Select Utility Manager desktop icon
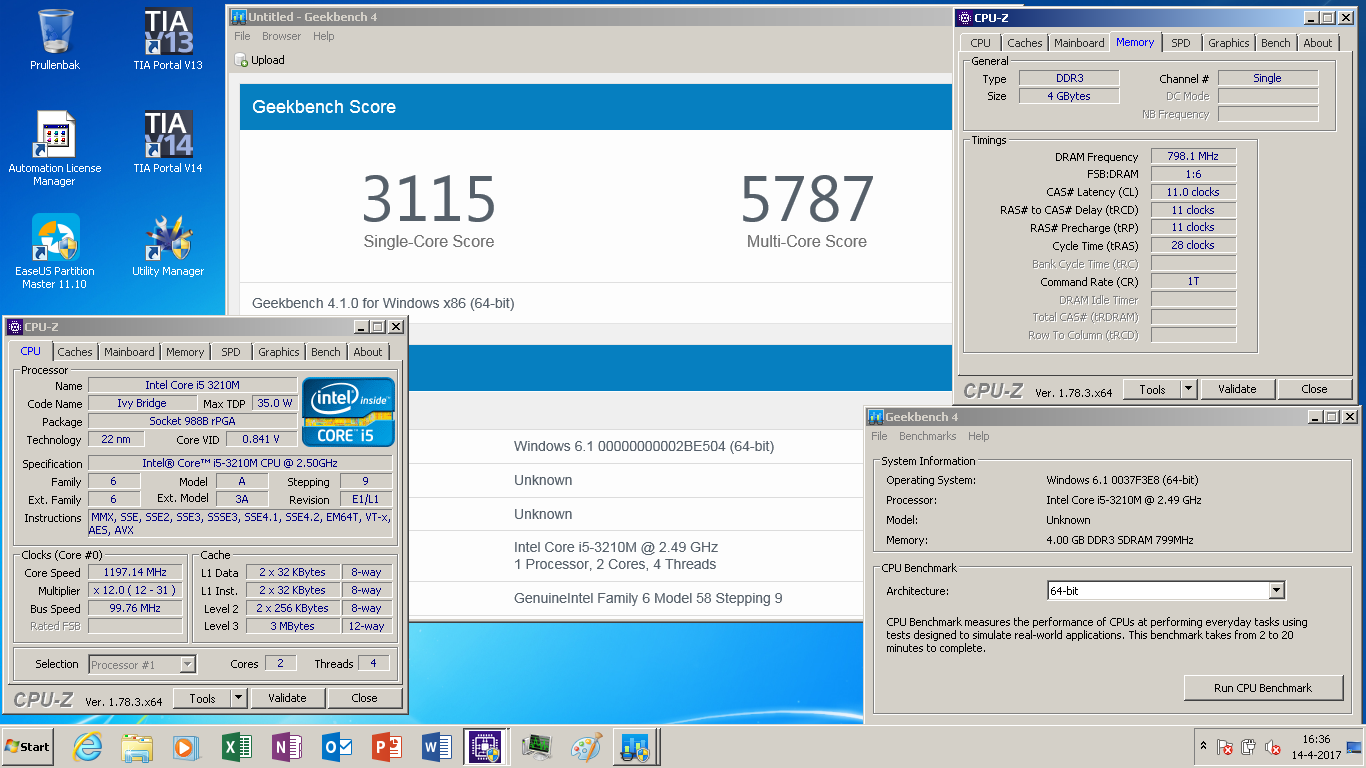The image size is (1366, 768). (168, 246)
